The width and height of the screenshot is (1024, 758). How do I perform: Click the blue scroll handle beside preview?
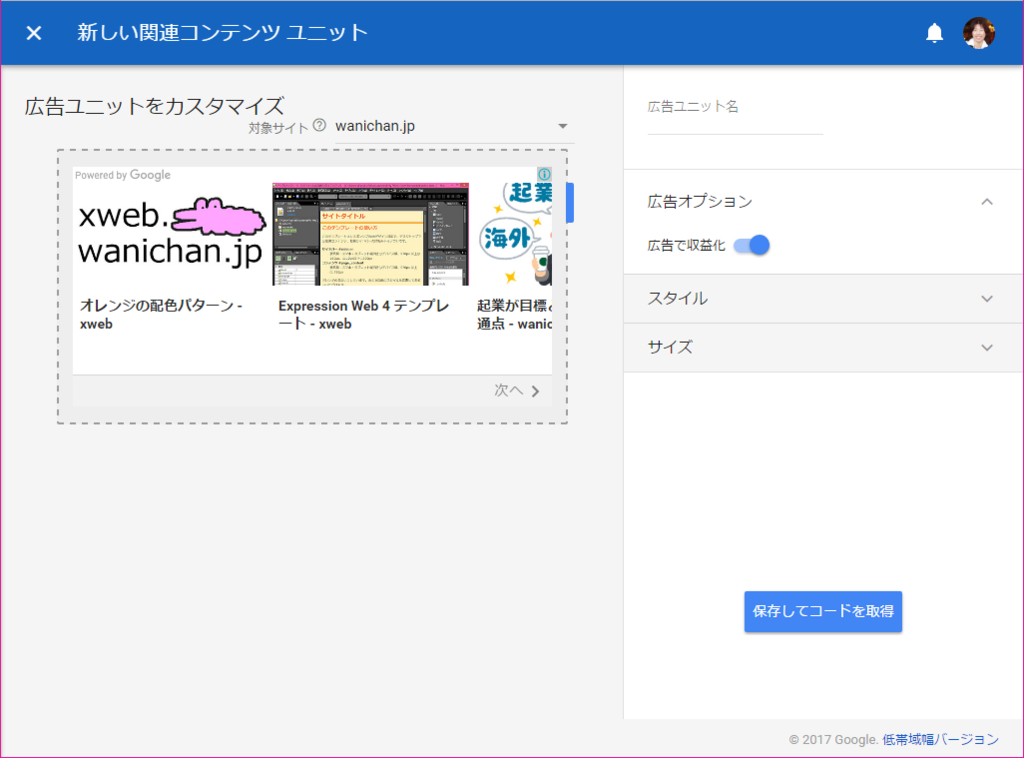click(570, 203)
